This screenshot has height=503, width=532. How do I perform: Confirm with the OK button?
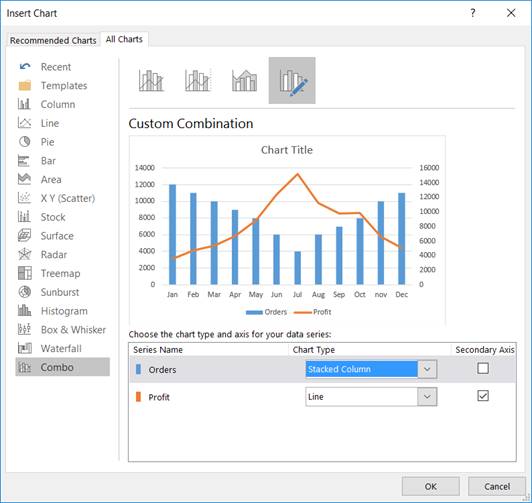431,486
